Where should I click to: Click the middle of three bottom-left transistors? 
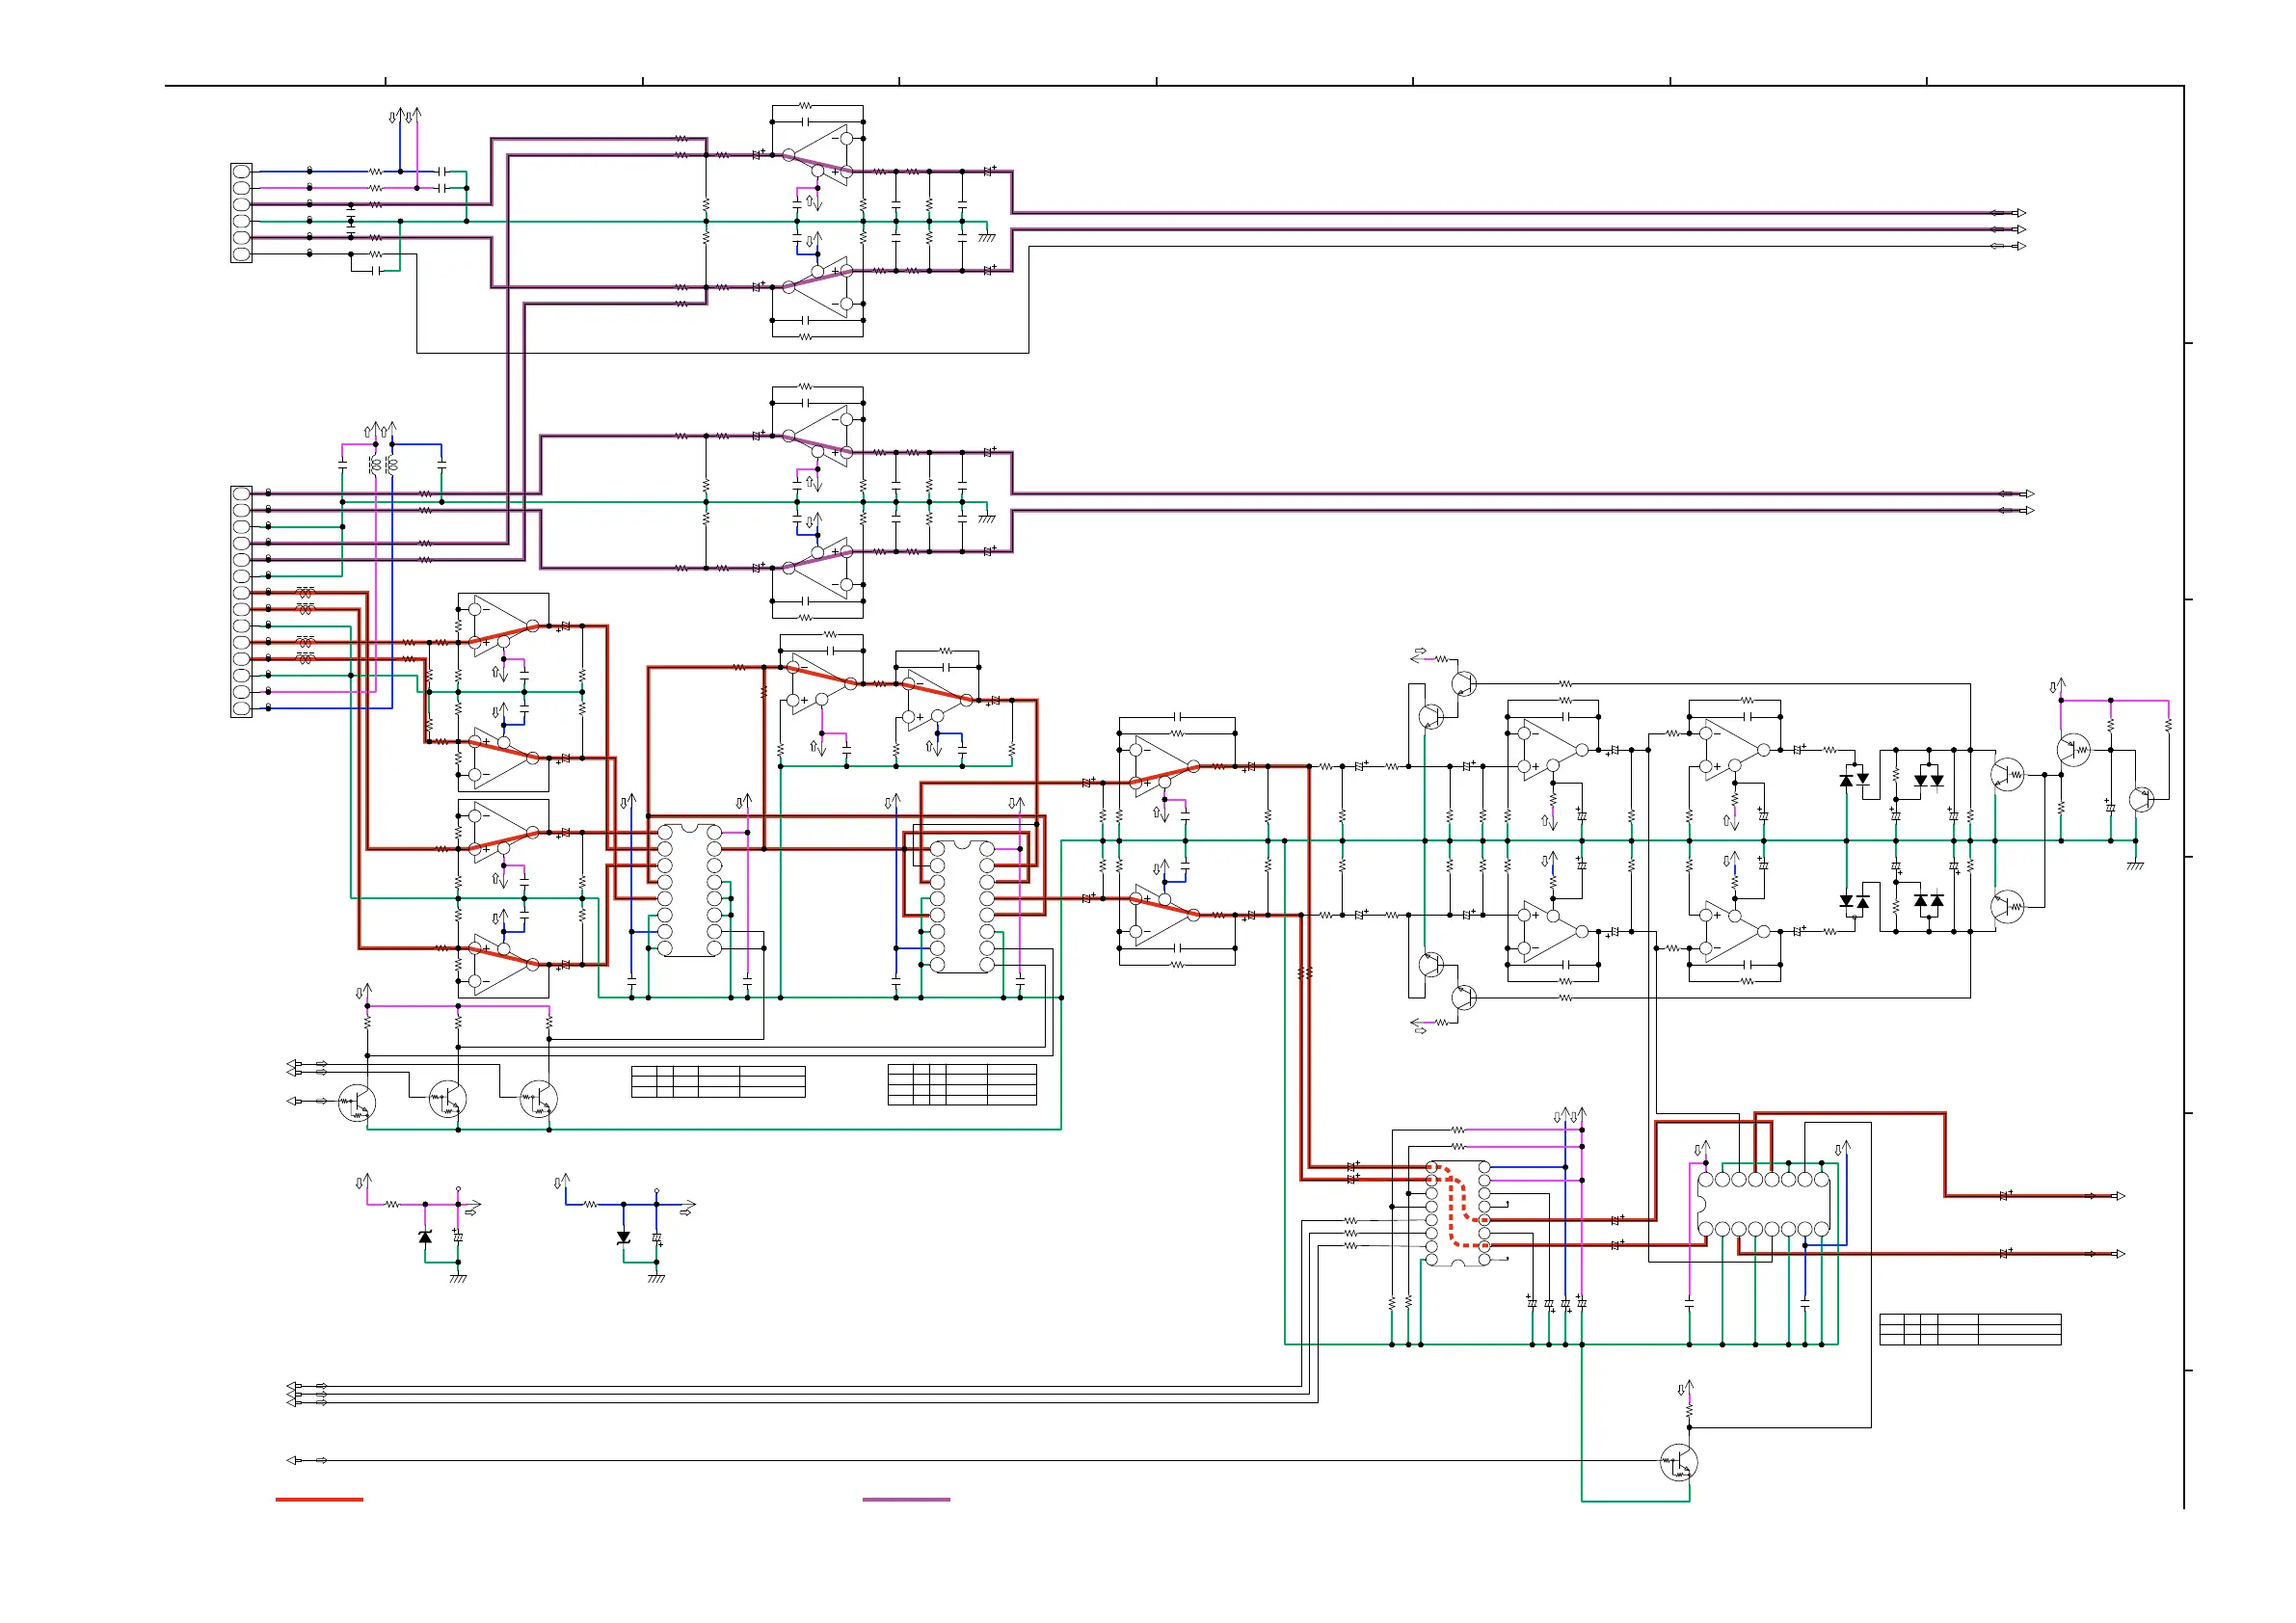tap(447, 1099)
